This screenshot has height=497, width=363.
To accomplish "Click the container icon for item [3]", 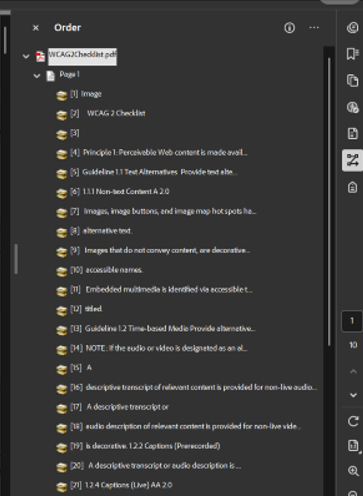I will pos(62,135).
